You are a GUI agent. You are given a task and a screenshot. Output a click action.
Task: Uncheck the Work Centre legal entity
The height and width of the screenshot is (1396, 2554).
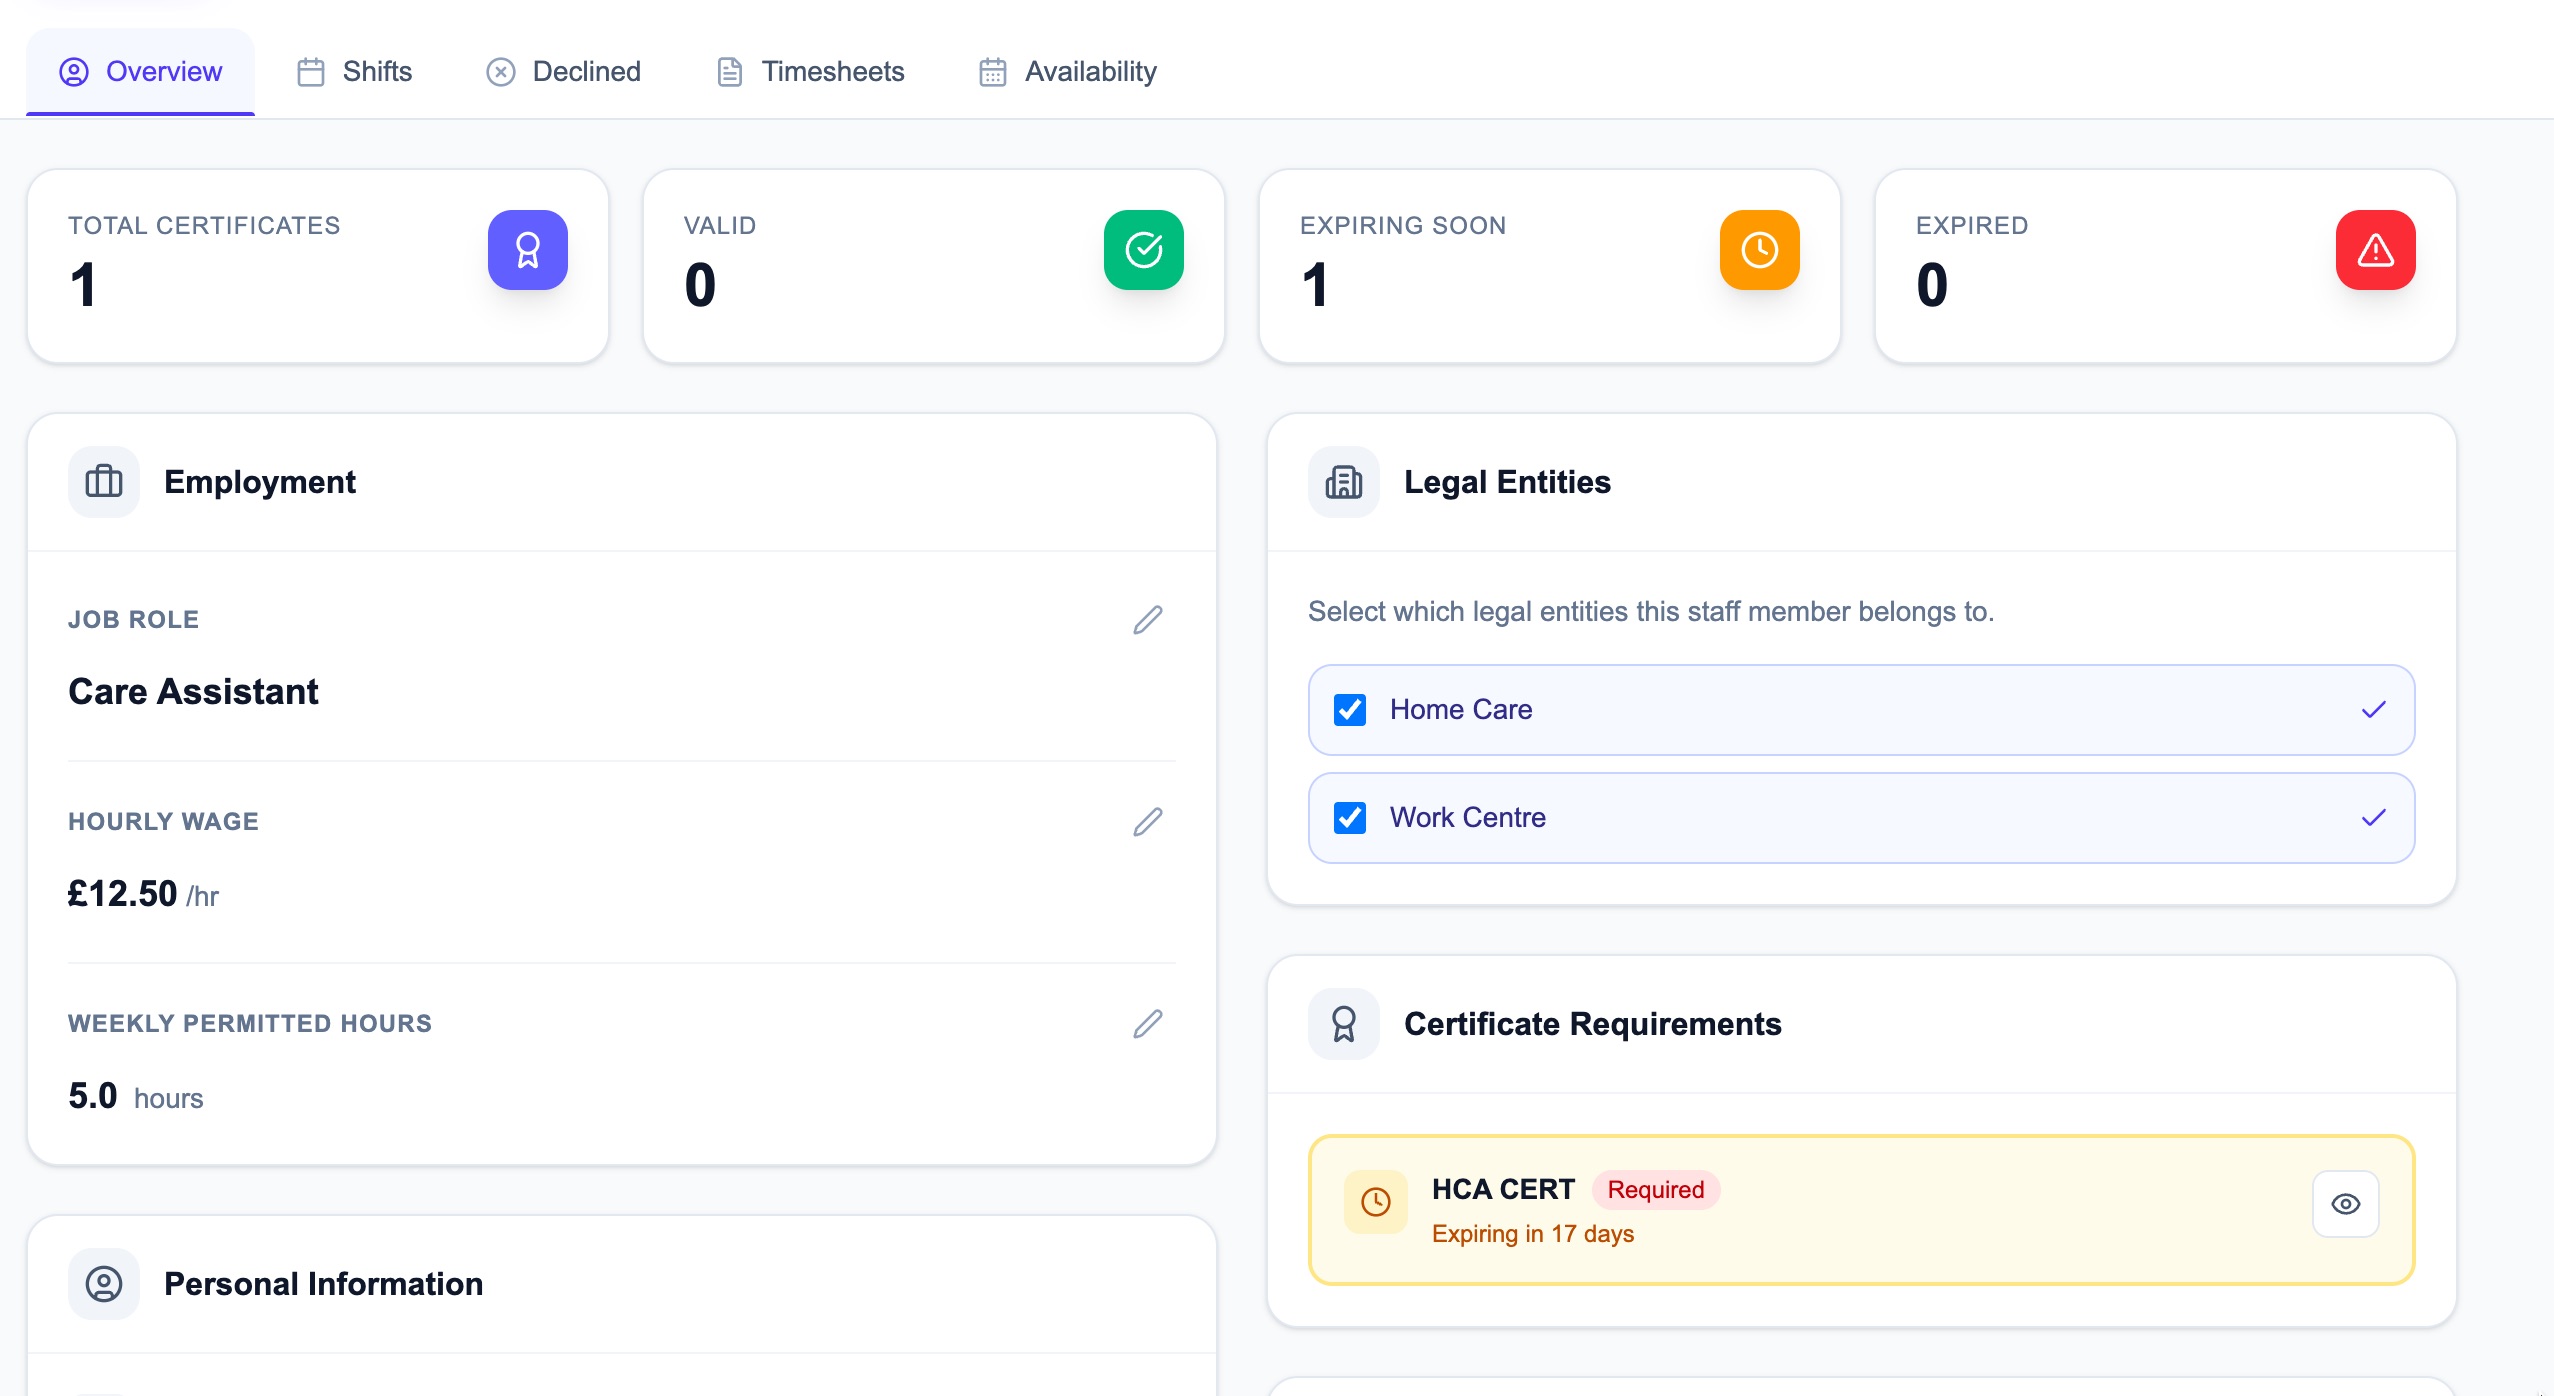click(1350, 817)
